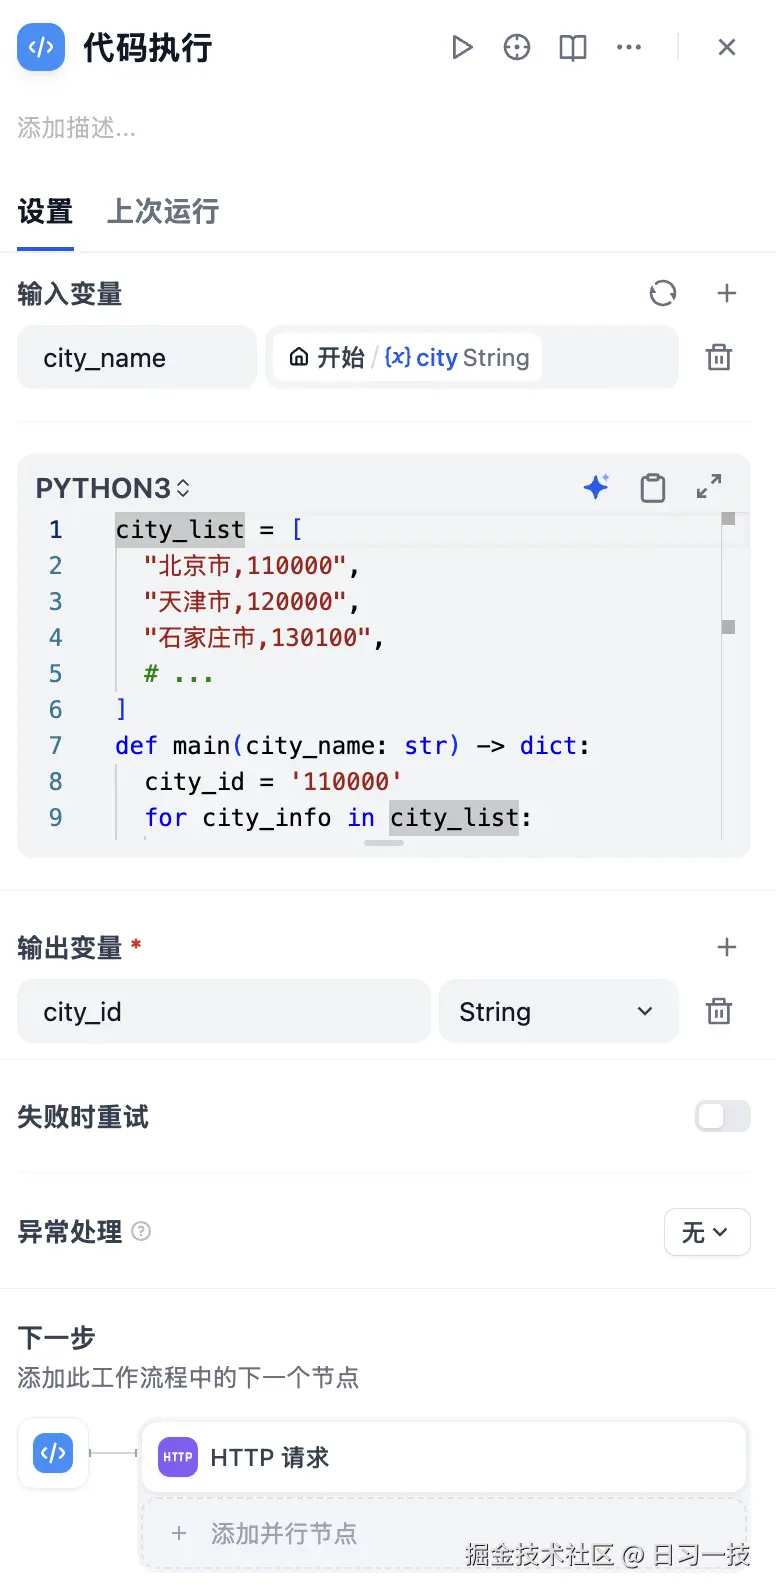Sync input variables with refresh icon

(663, 293)
